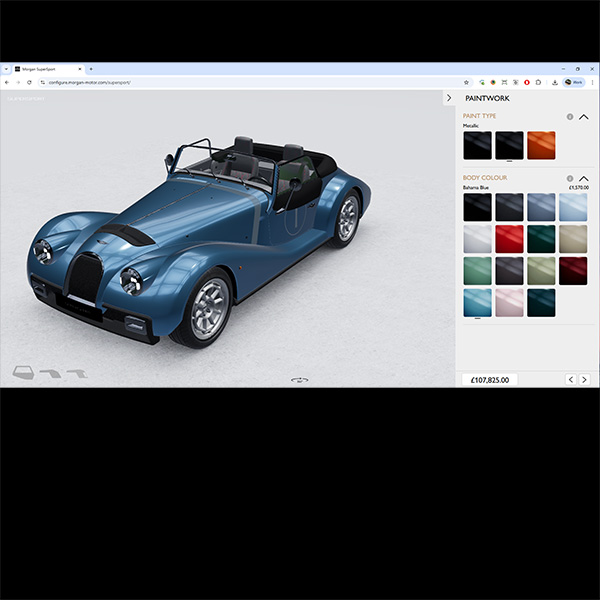The image size is (600, 600).
Task: Click the roof icon with white tip
Action: click(77, 373)
